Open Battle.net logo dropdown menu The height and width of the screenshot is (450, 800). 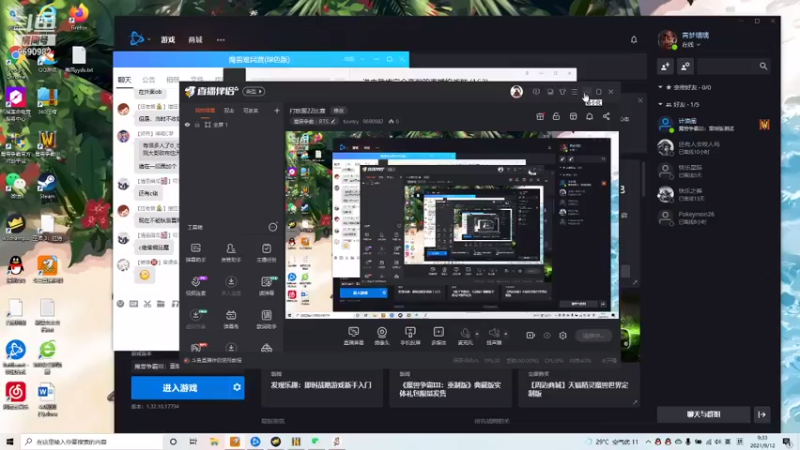pos(140,39)
